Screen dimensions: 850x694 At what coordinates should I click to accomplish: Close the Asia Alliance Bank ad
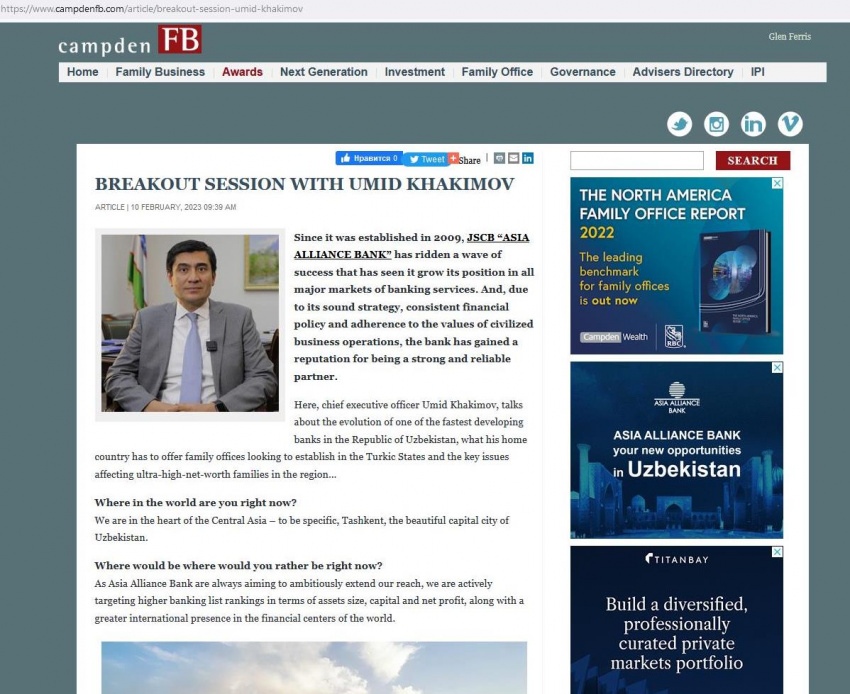coord(777,368)
